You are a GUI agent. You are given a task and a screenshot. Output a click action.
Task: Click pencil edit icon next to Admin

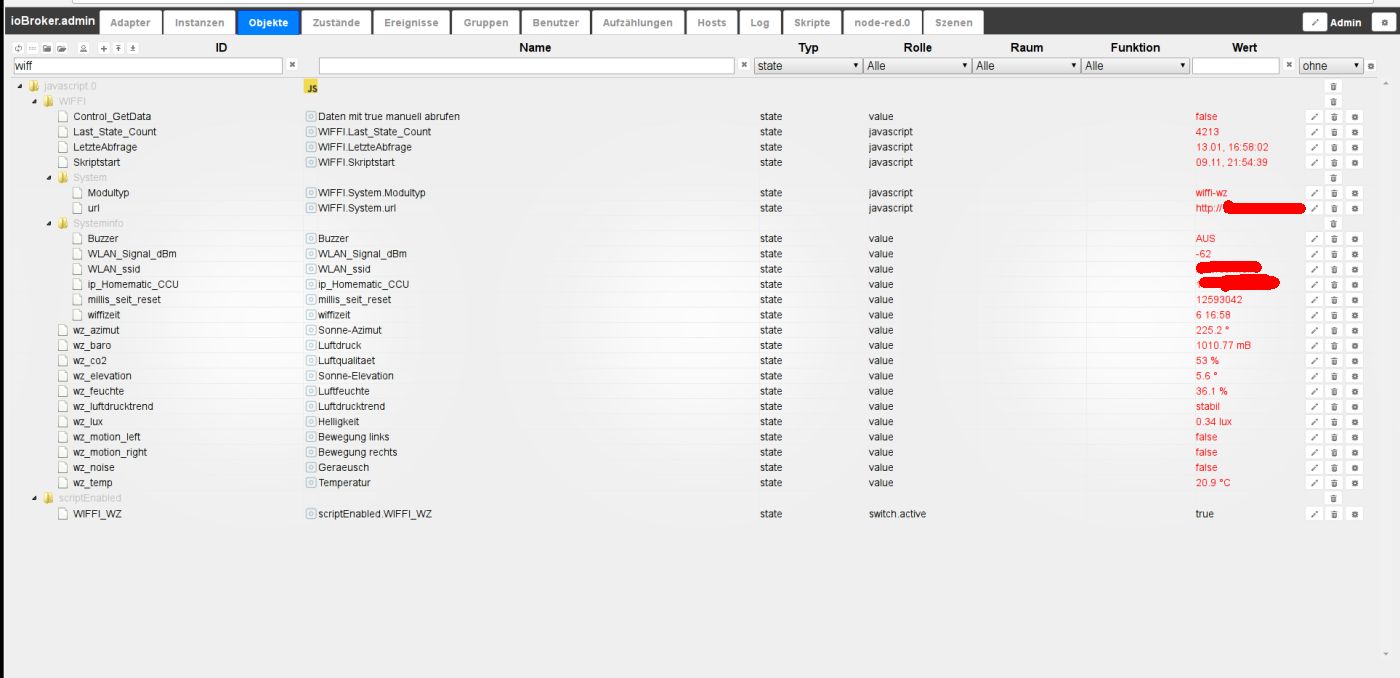pyautogui.click(x=1315, y=22)
